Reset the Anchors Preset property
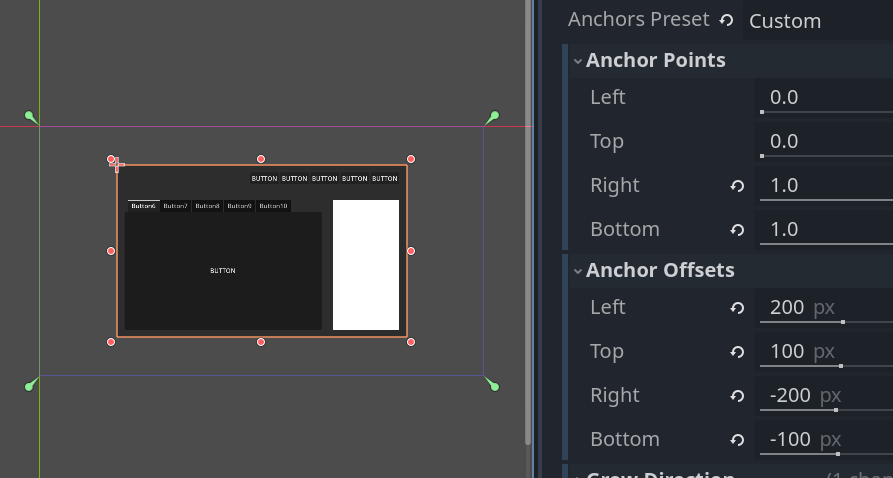This screenshot has height=478, width=893. point(726,21)
